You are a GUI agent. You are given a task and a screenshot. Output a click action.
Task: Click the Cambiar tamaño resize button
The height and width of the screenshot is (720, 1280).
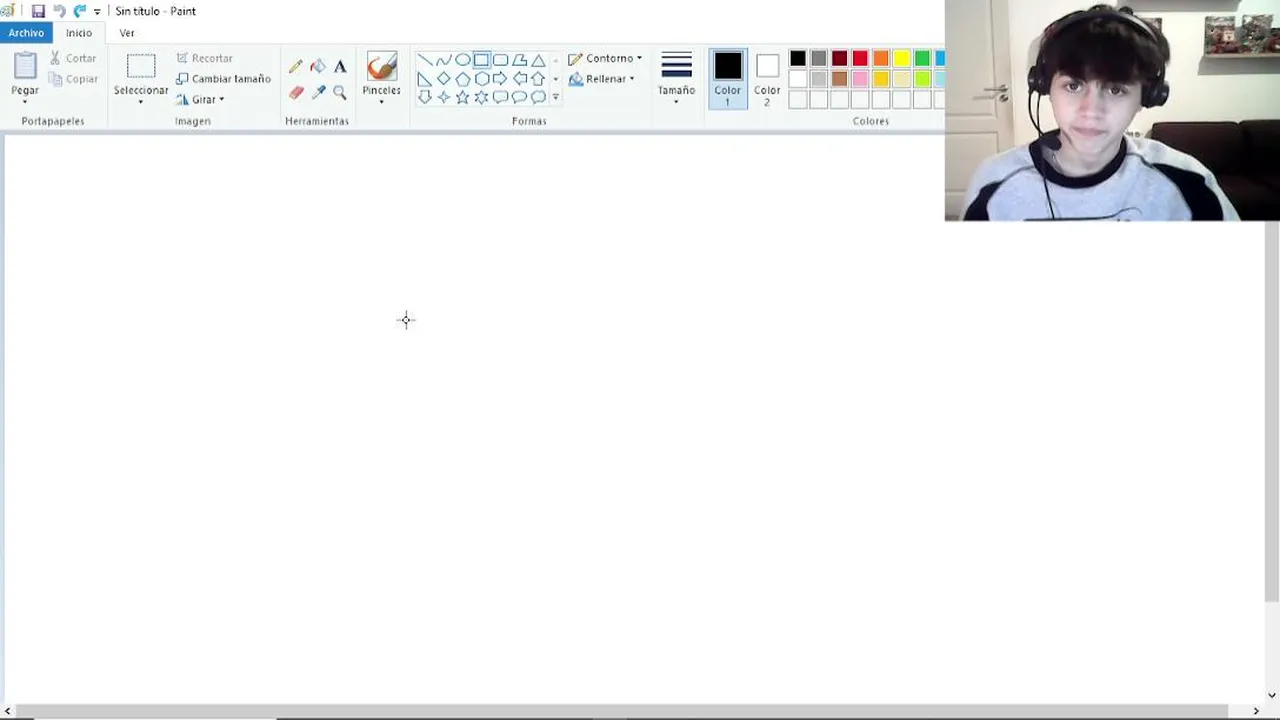click(223, 79)
